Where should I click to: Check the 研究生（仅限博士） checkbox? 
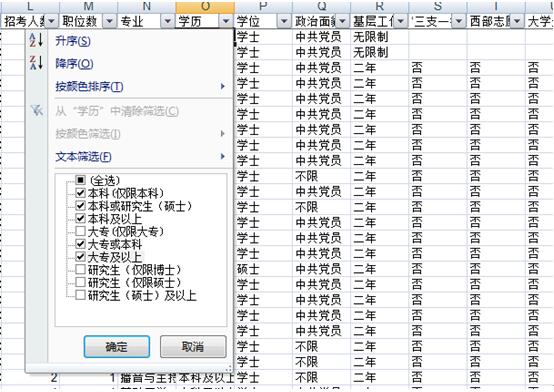(x=81, y=270)
